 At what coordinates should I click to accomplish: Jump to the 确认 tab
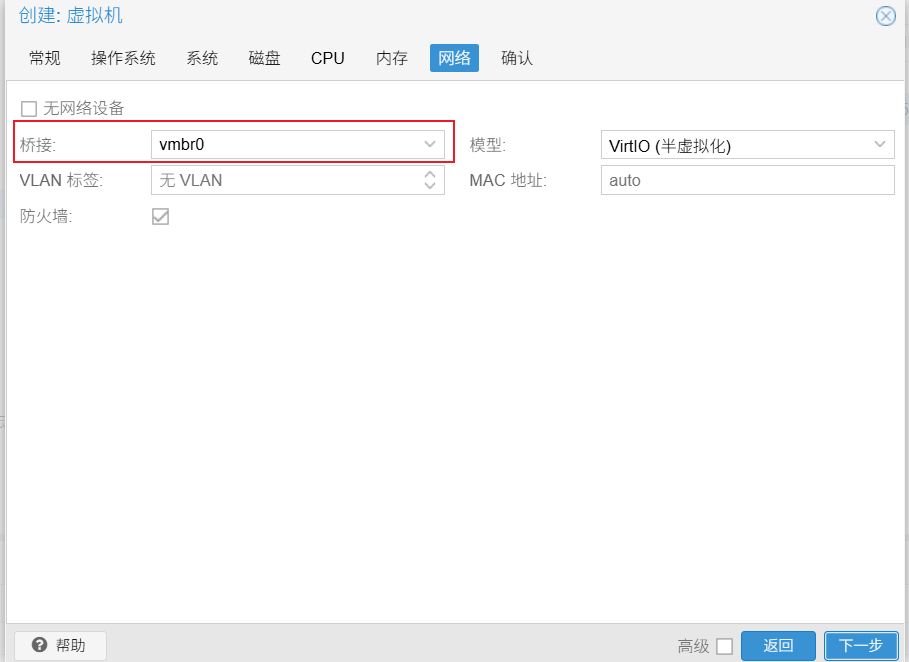coord(517,58)
